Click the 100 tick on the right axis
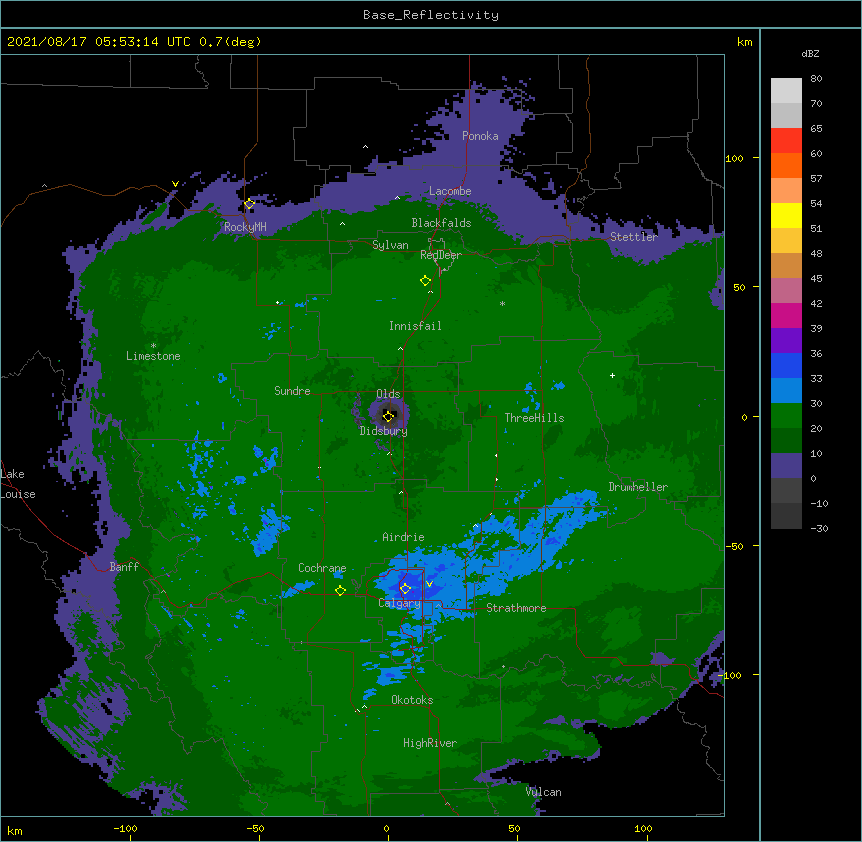Image resolution: width=862 pixels, height=842 pixels. click(x=734, y=158)
